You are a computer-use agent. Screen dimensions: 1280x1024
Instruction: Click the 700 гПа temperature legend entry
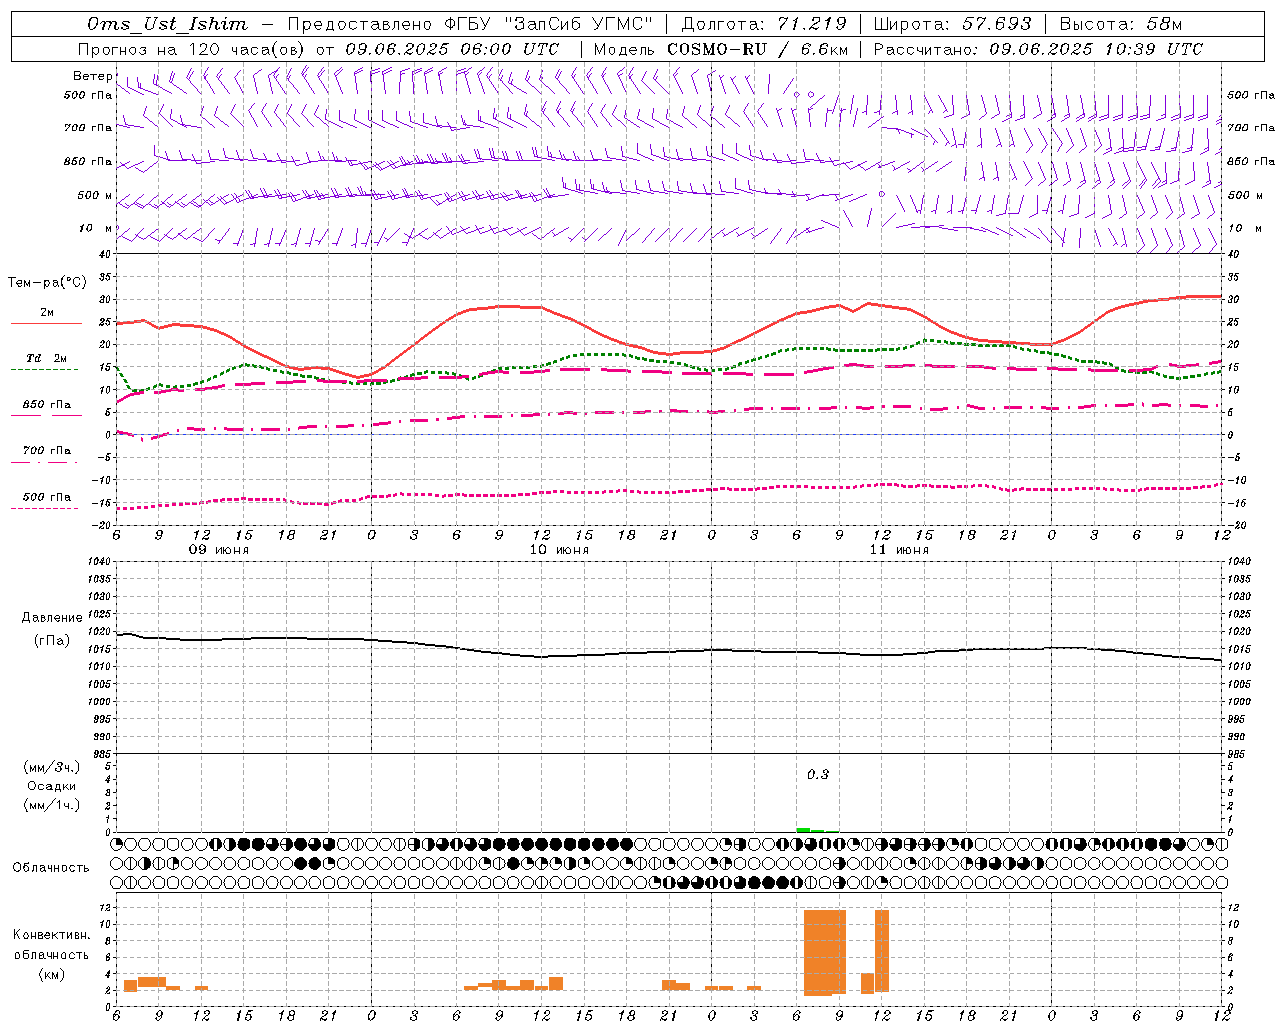click(46, 451)
